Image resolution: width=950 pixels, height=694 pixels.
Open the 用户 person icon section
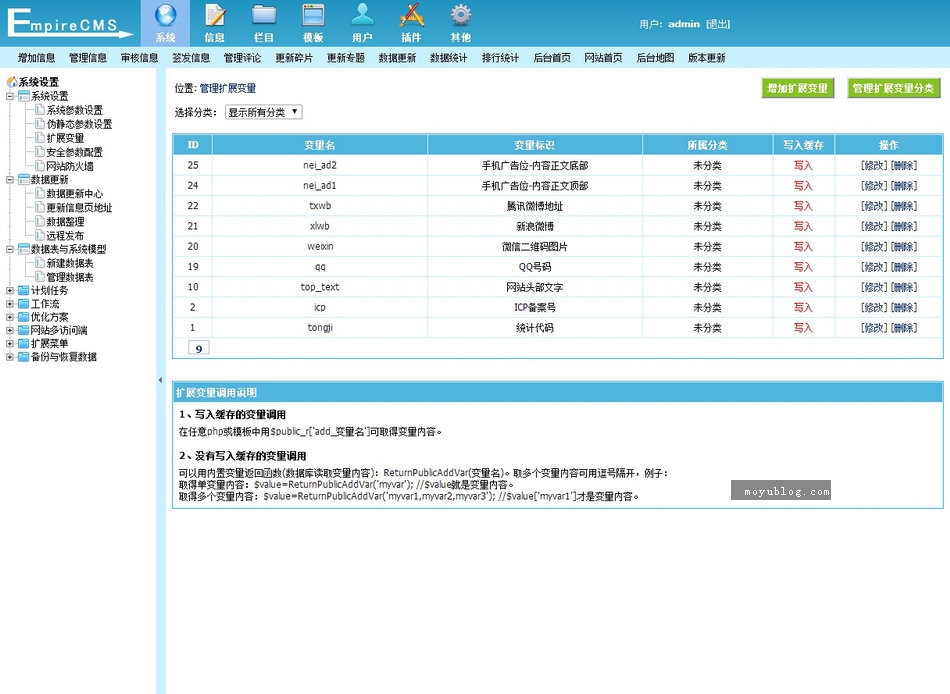coord(362,23)
